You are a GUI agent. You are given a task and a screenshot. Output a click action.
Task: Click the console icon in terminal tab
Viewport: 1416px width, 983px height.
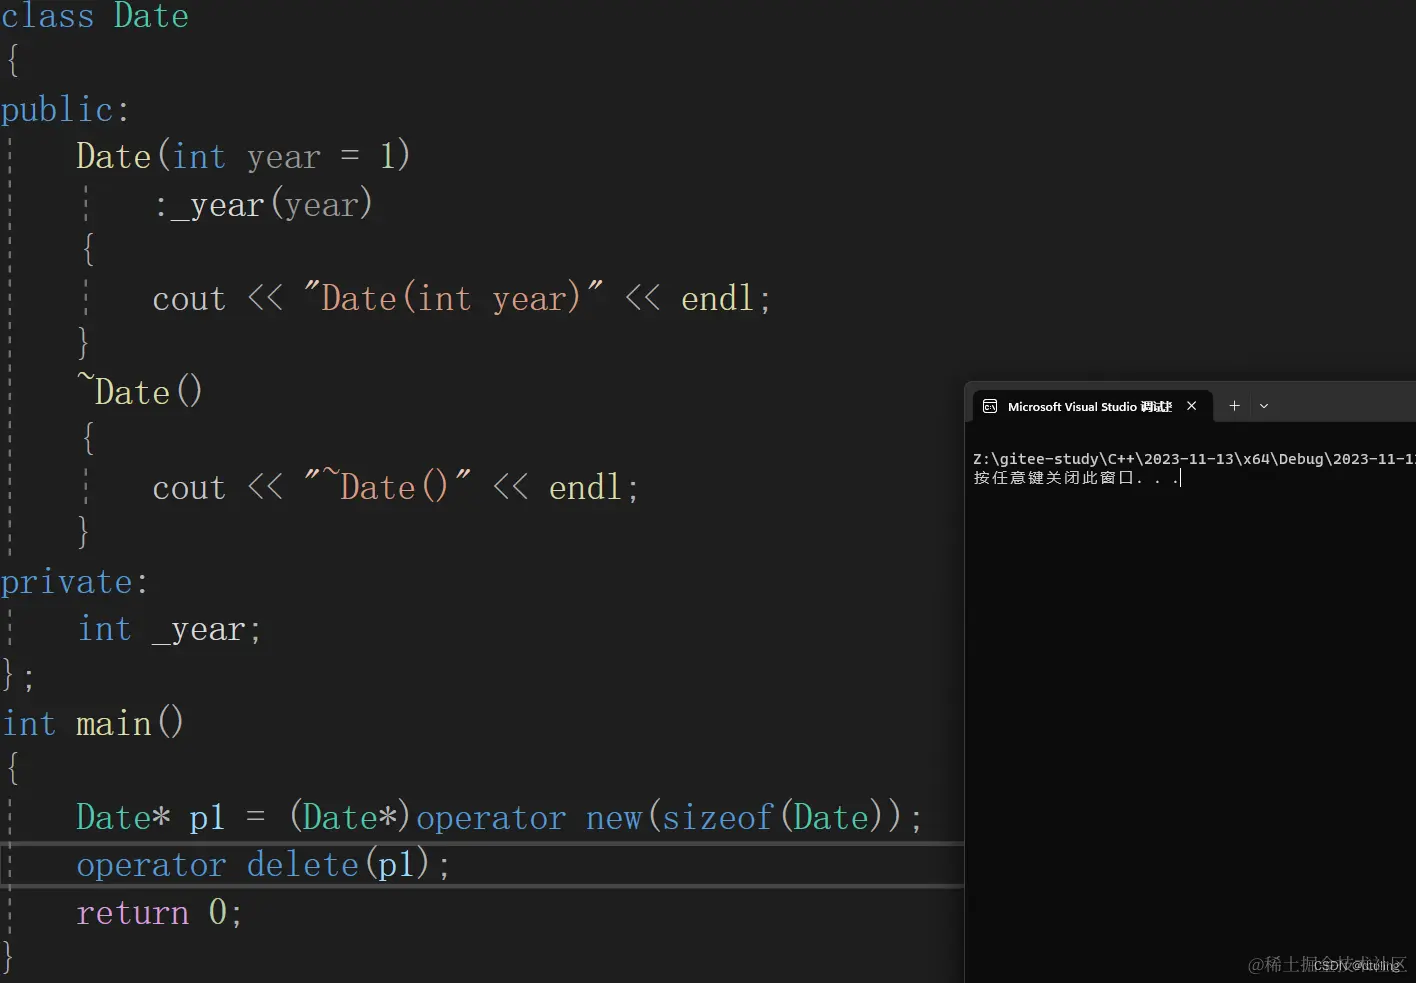coord(990,406)
